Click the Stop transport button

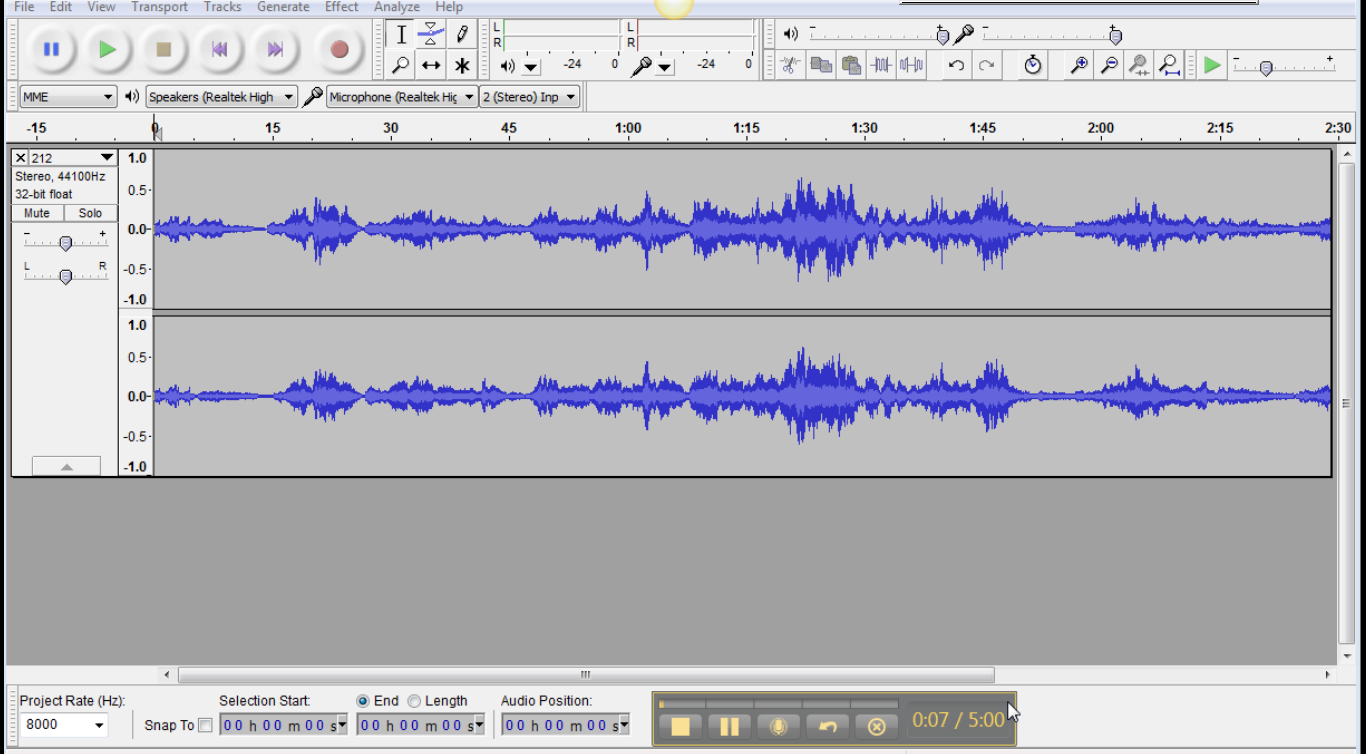(164, 49)
